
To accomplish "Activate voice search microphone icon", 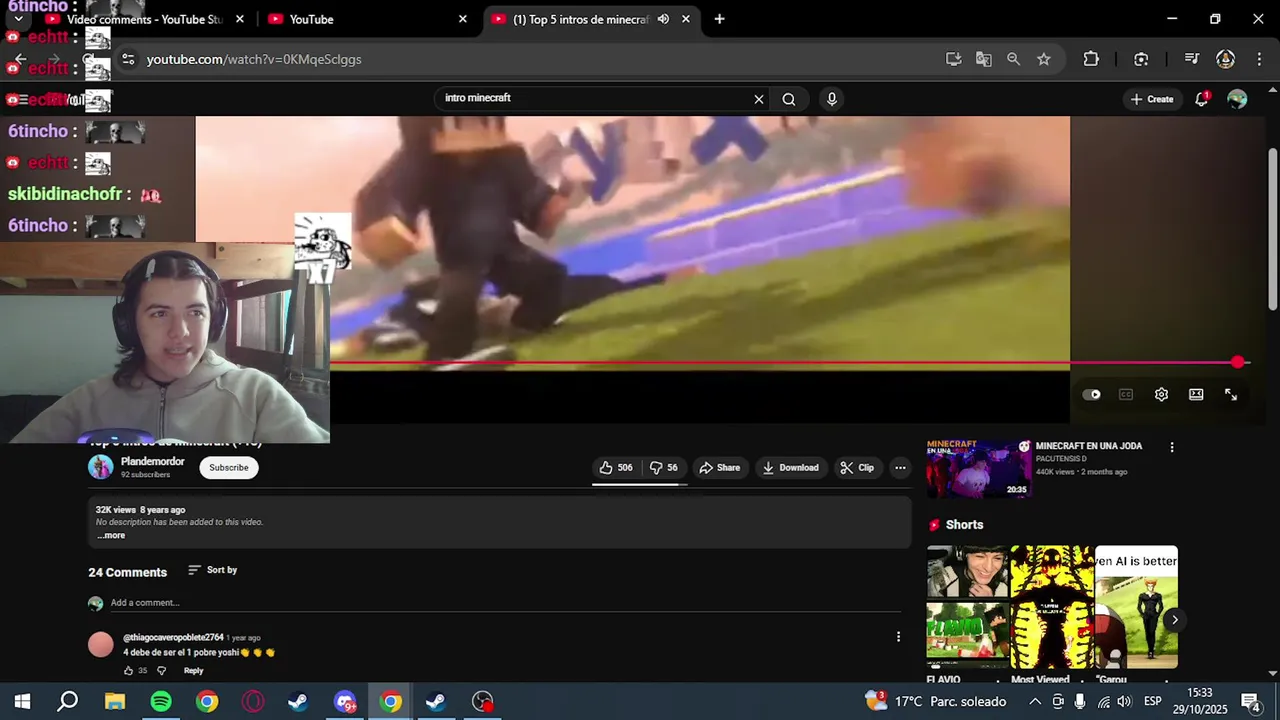I will coord(831,99).
